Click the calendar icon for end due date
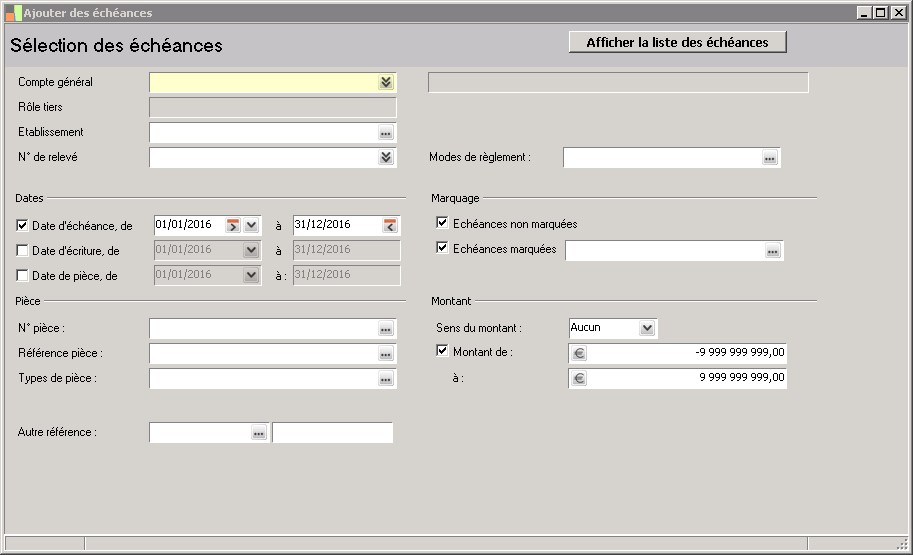Screen dimensions: 913x555 click(389, 225)
